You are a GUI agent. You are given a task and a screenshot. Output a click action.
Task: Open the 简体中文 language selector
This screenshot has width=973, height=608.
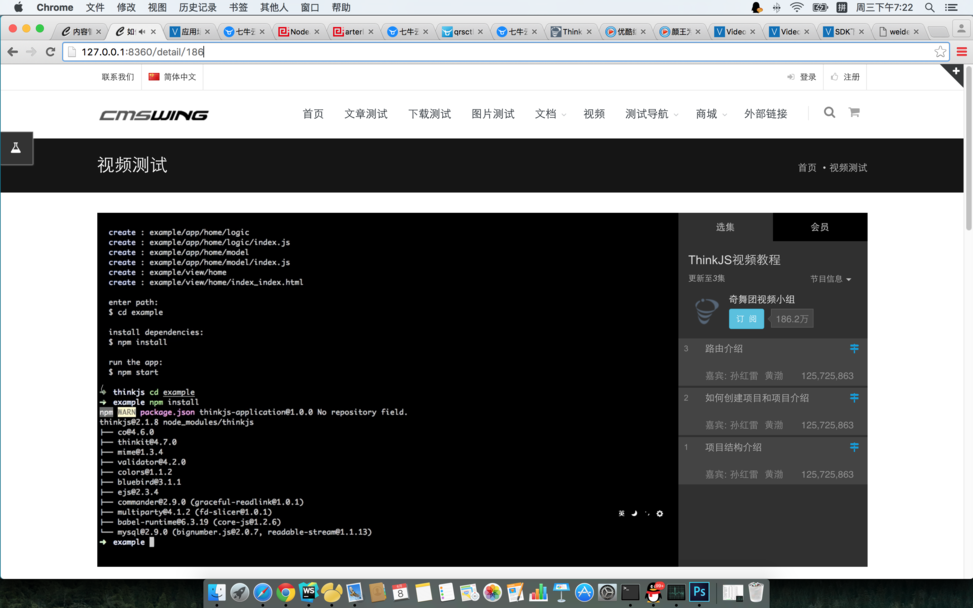[173, 77]
